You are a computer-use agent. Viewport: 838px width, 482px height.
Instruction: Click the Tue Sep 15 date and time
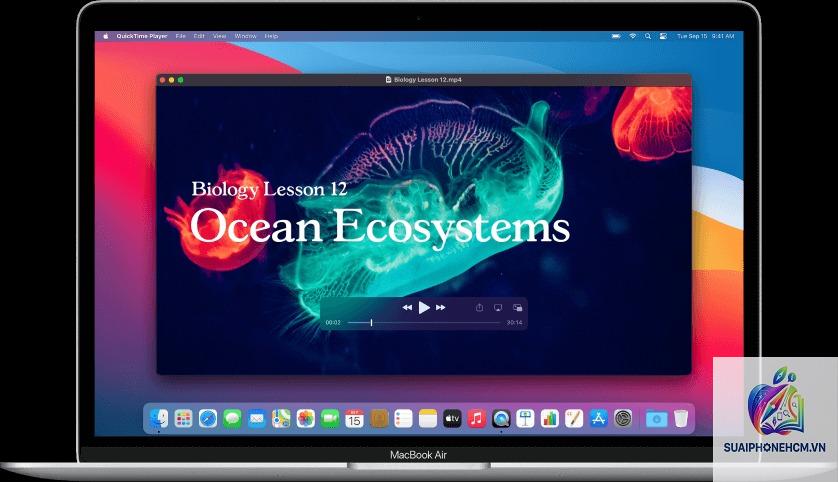point(705,36)
